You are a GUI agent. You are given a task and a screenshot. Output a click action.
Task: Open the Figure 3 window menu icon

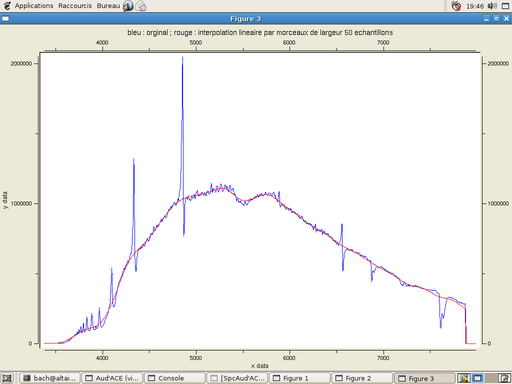5,19
